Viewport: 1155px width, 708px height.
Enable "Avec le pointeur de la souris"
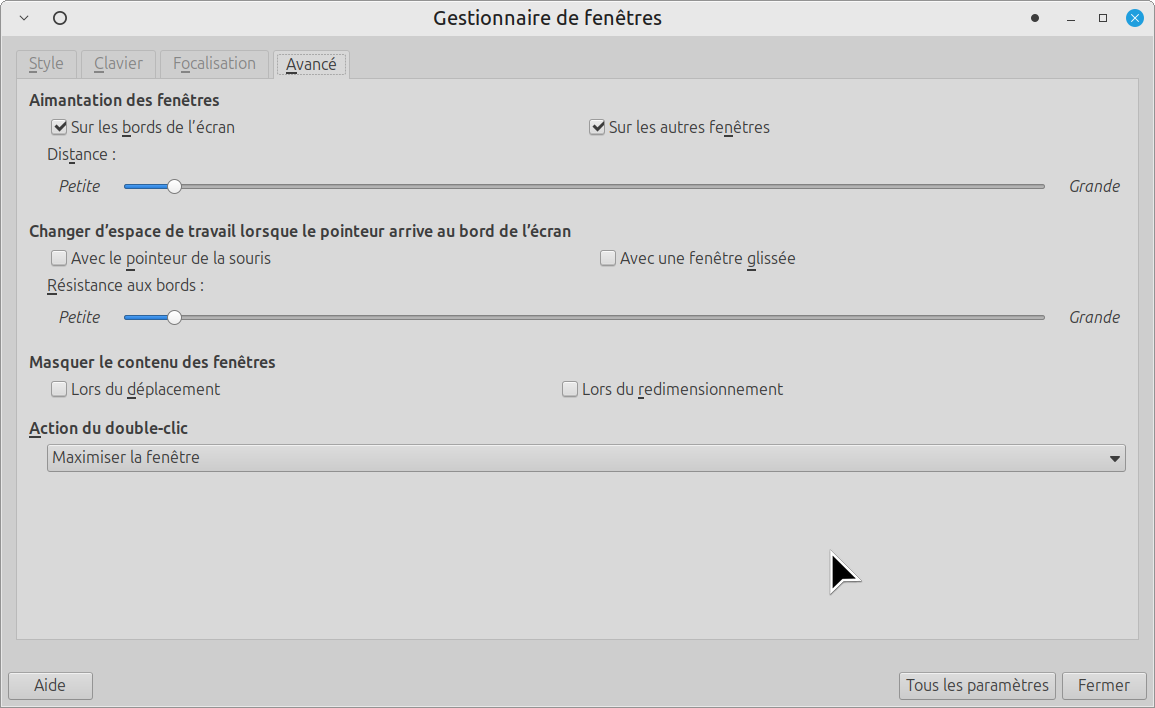(59, 259)
